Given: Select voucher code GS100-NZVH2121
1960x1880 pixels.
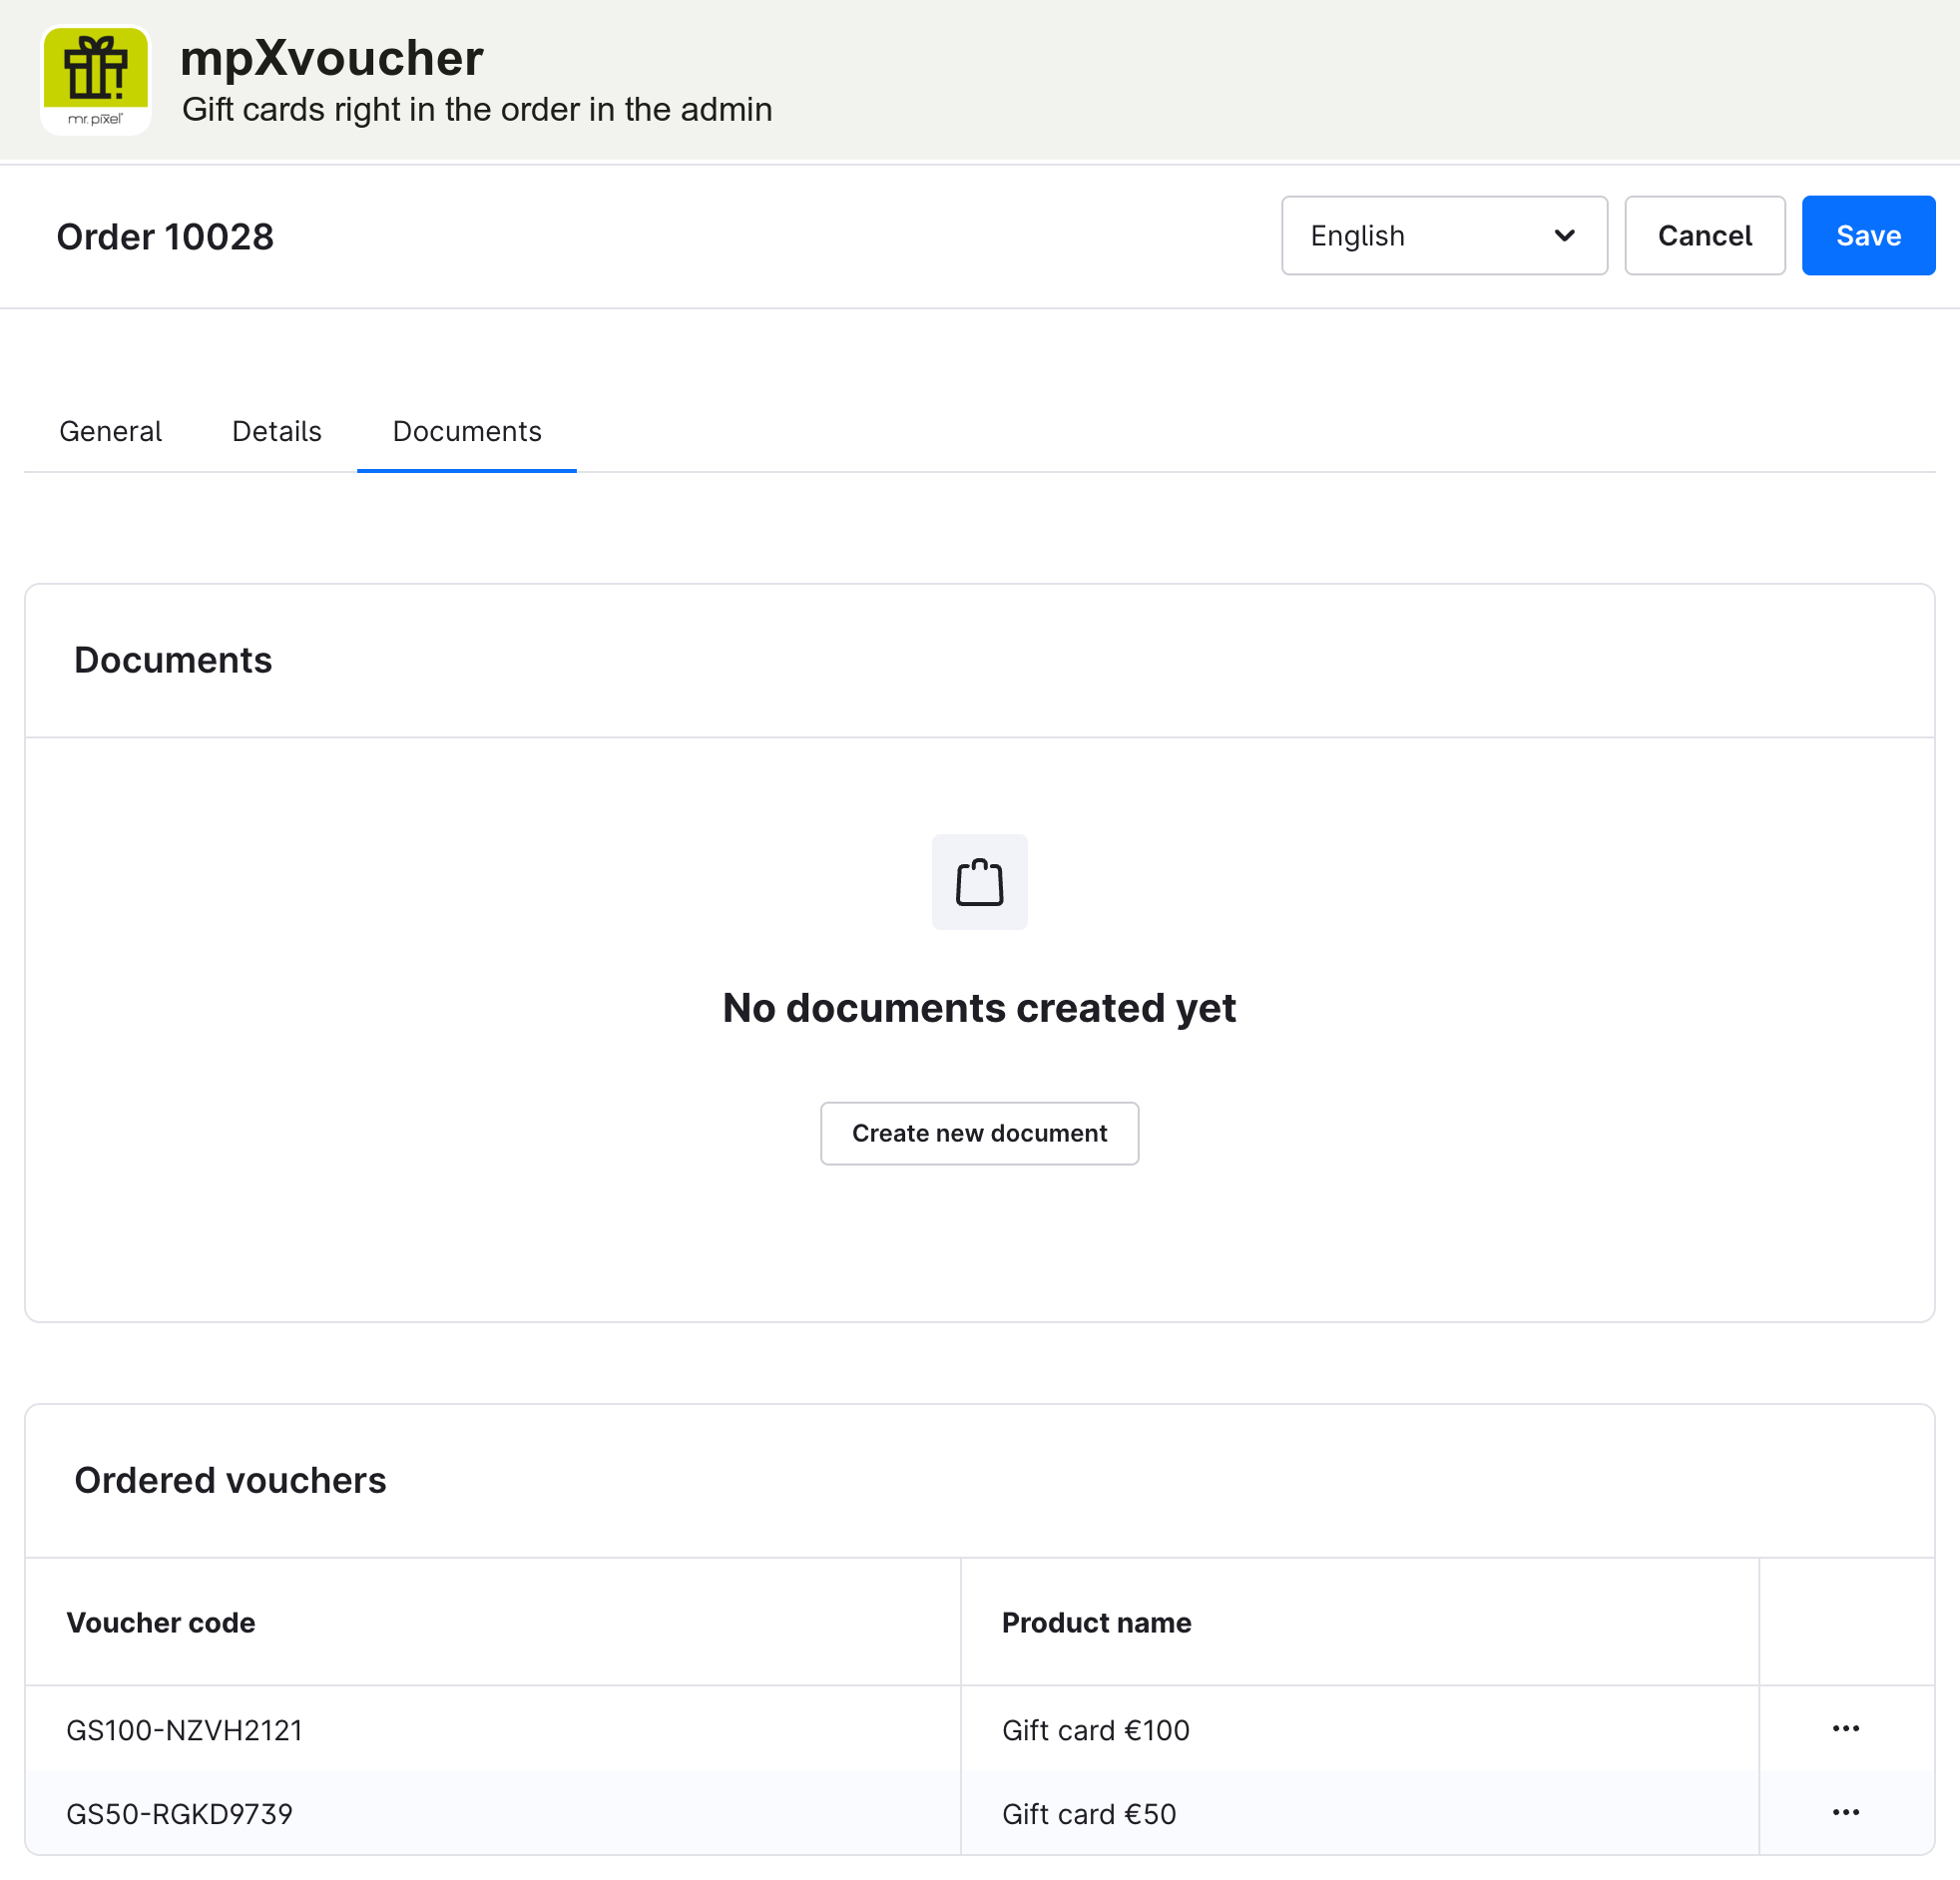Looking at the screenshot, I should tap(184, 1731).
